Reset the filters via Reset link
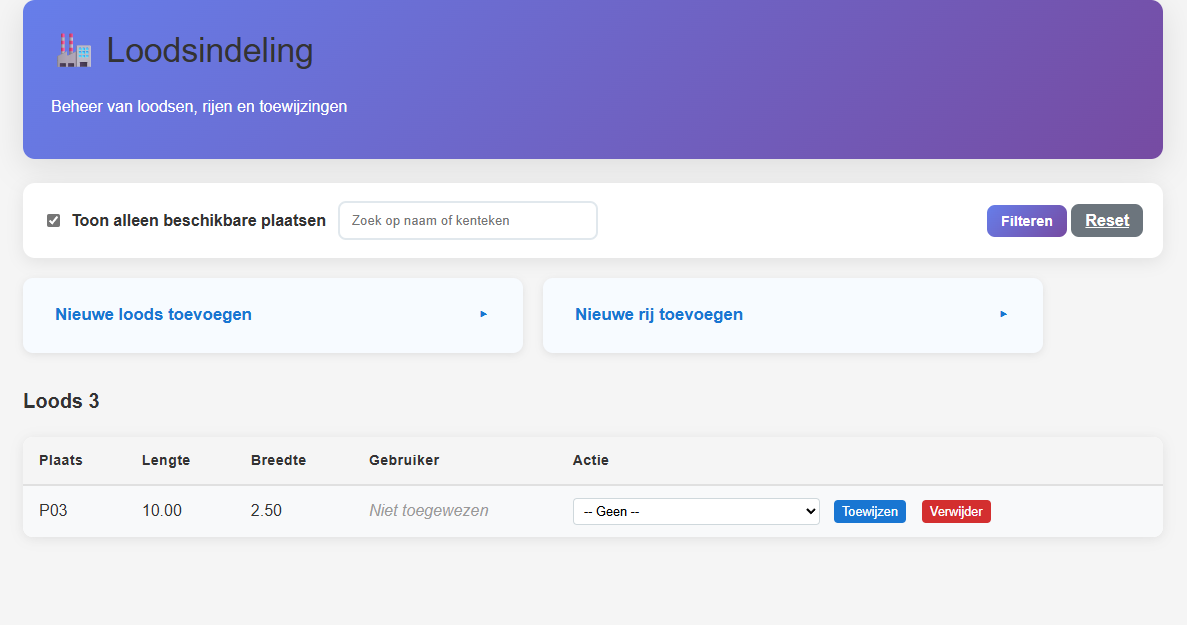1187x625 pixels. click(1107, 220)
